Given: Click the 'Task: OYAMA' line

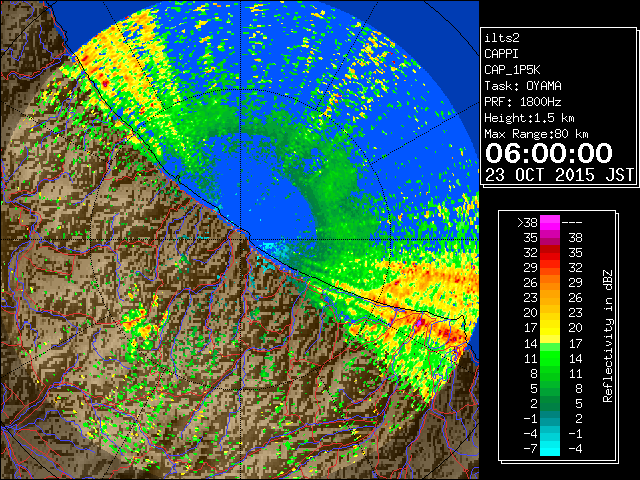Looking at the screenshot, I should click(522, 86).
